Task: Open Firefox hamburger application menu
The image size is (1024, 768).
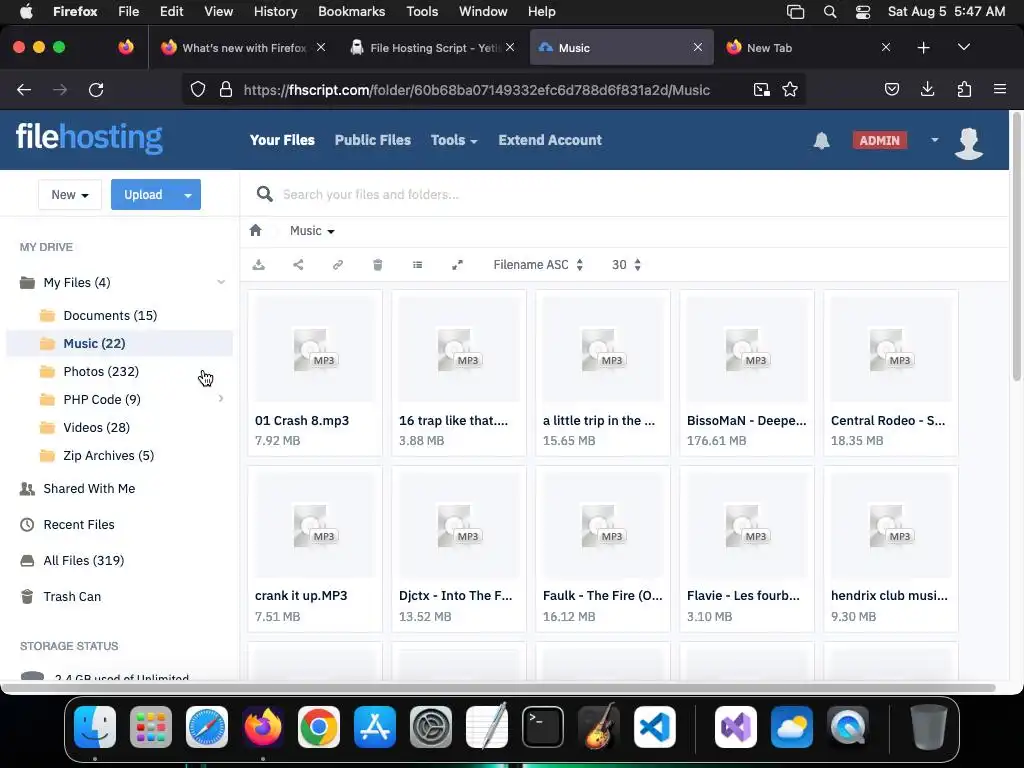Action: pyautogui.click(x=1000, y=89)
